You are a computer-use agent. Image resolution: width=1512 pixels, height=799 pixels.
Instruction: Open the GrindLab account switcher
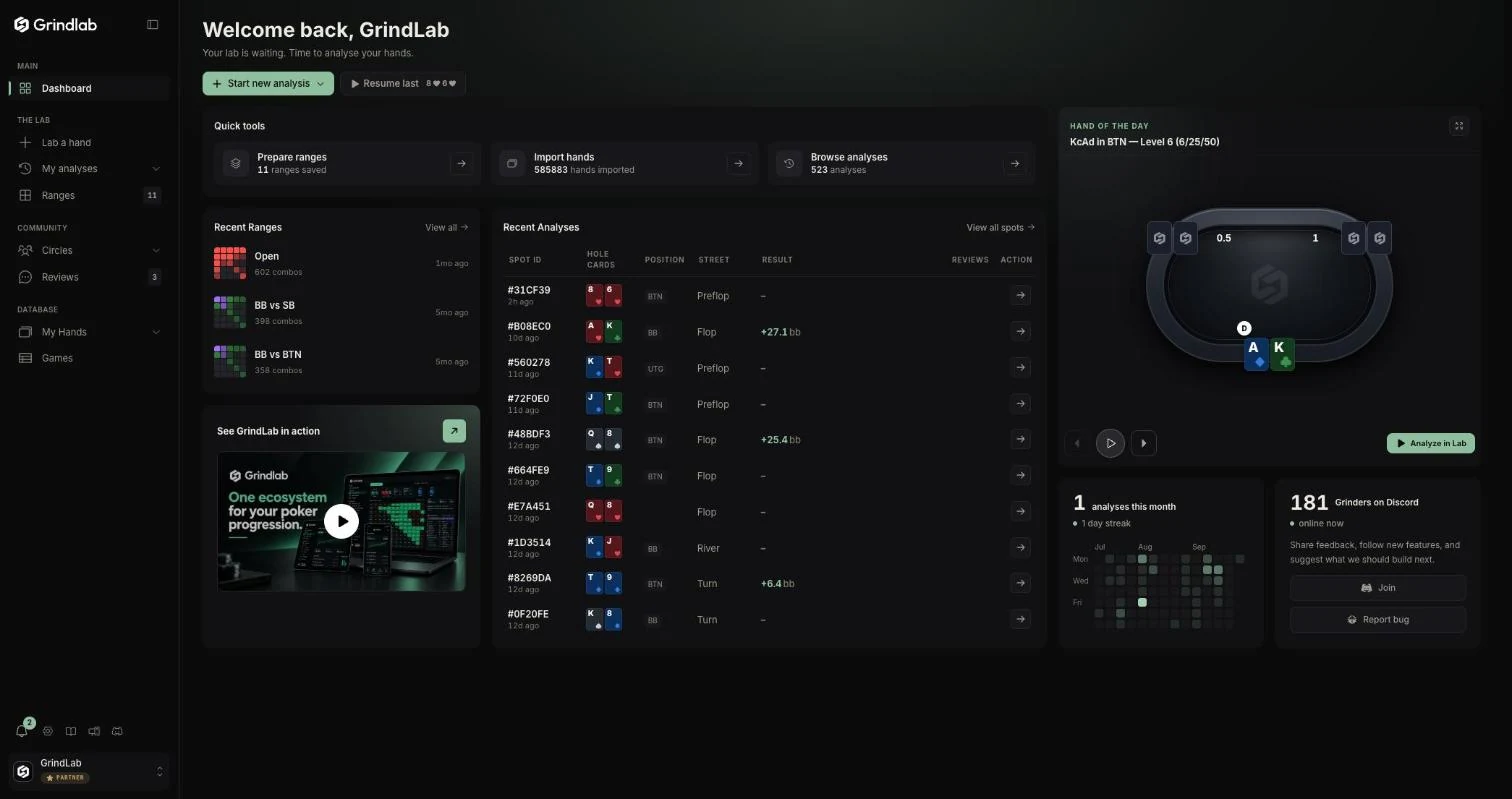click(x=90, y=771)
